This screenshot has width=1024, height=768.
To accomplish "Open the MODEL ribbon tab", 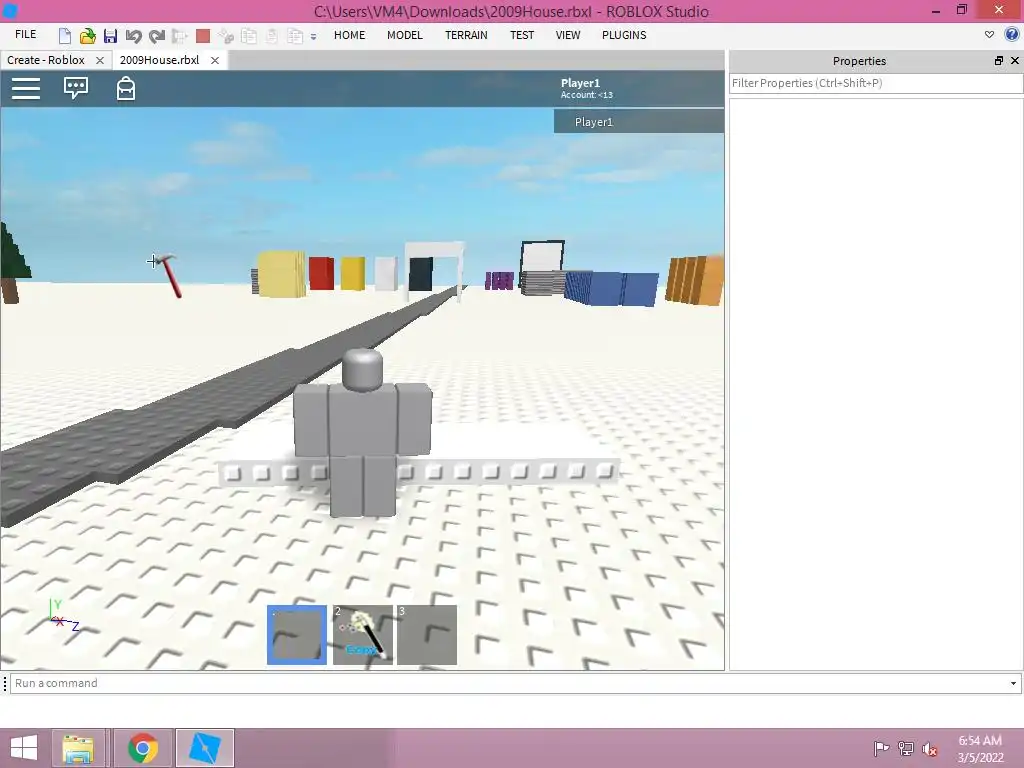I will [x=405, y=35].
